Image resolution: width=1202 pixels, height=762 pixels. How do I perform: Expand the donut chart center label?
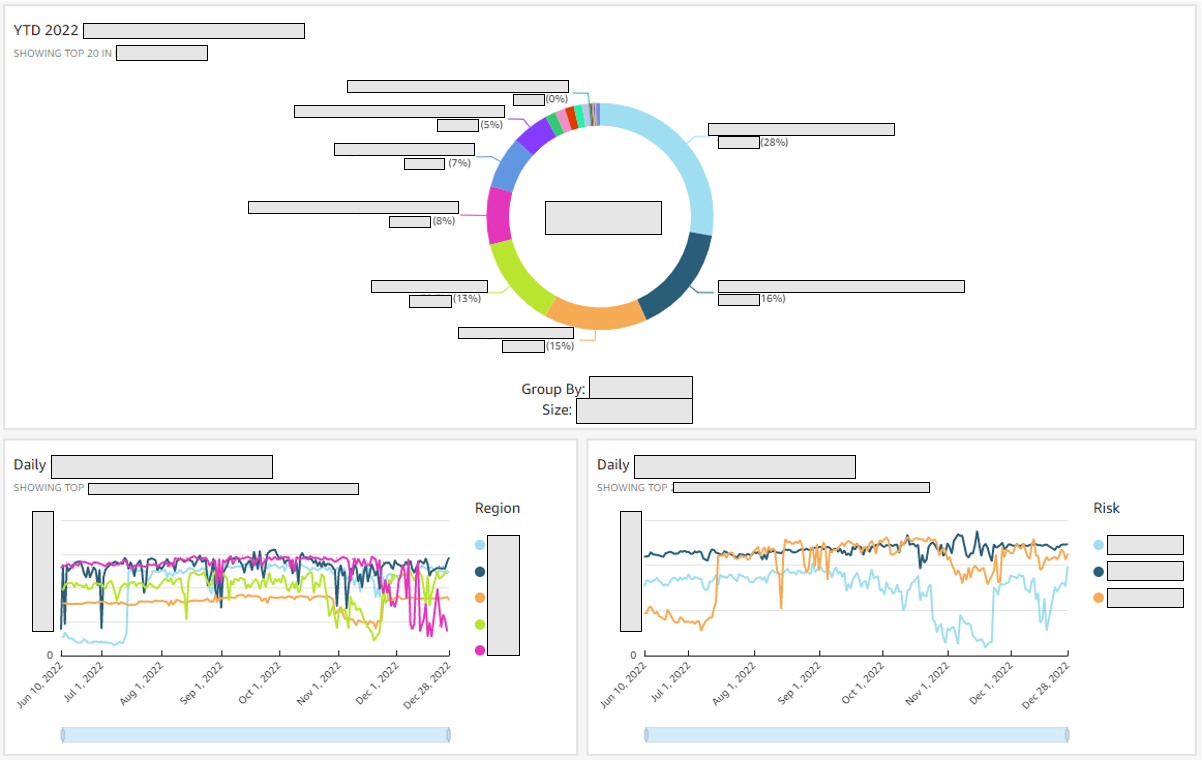tap(603, 217)
